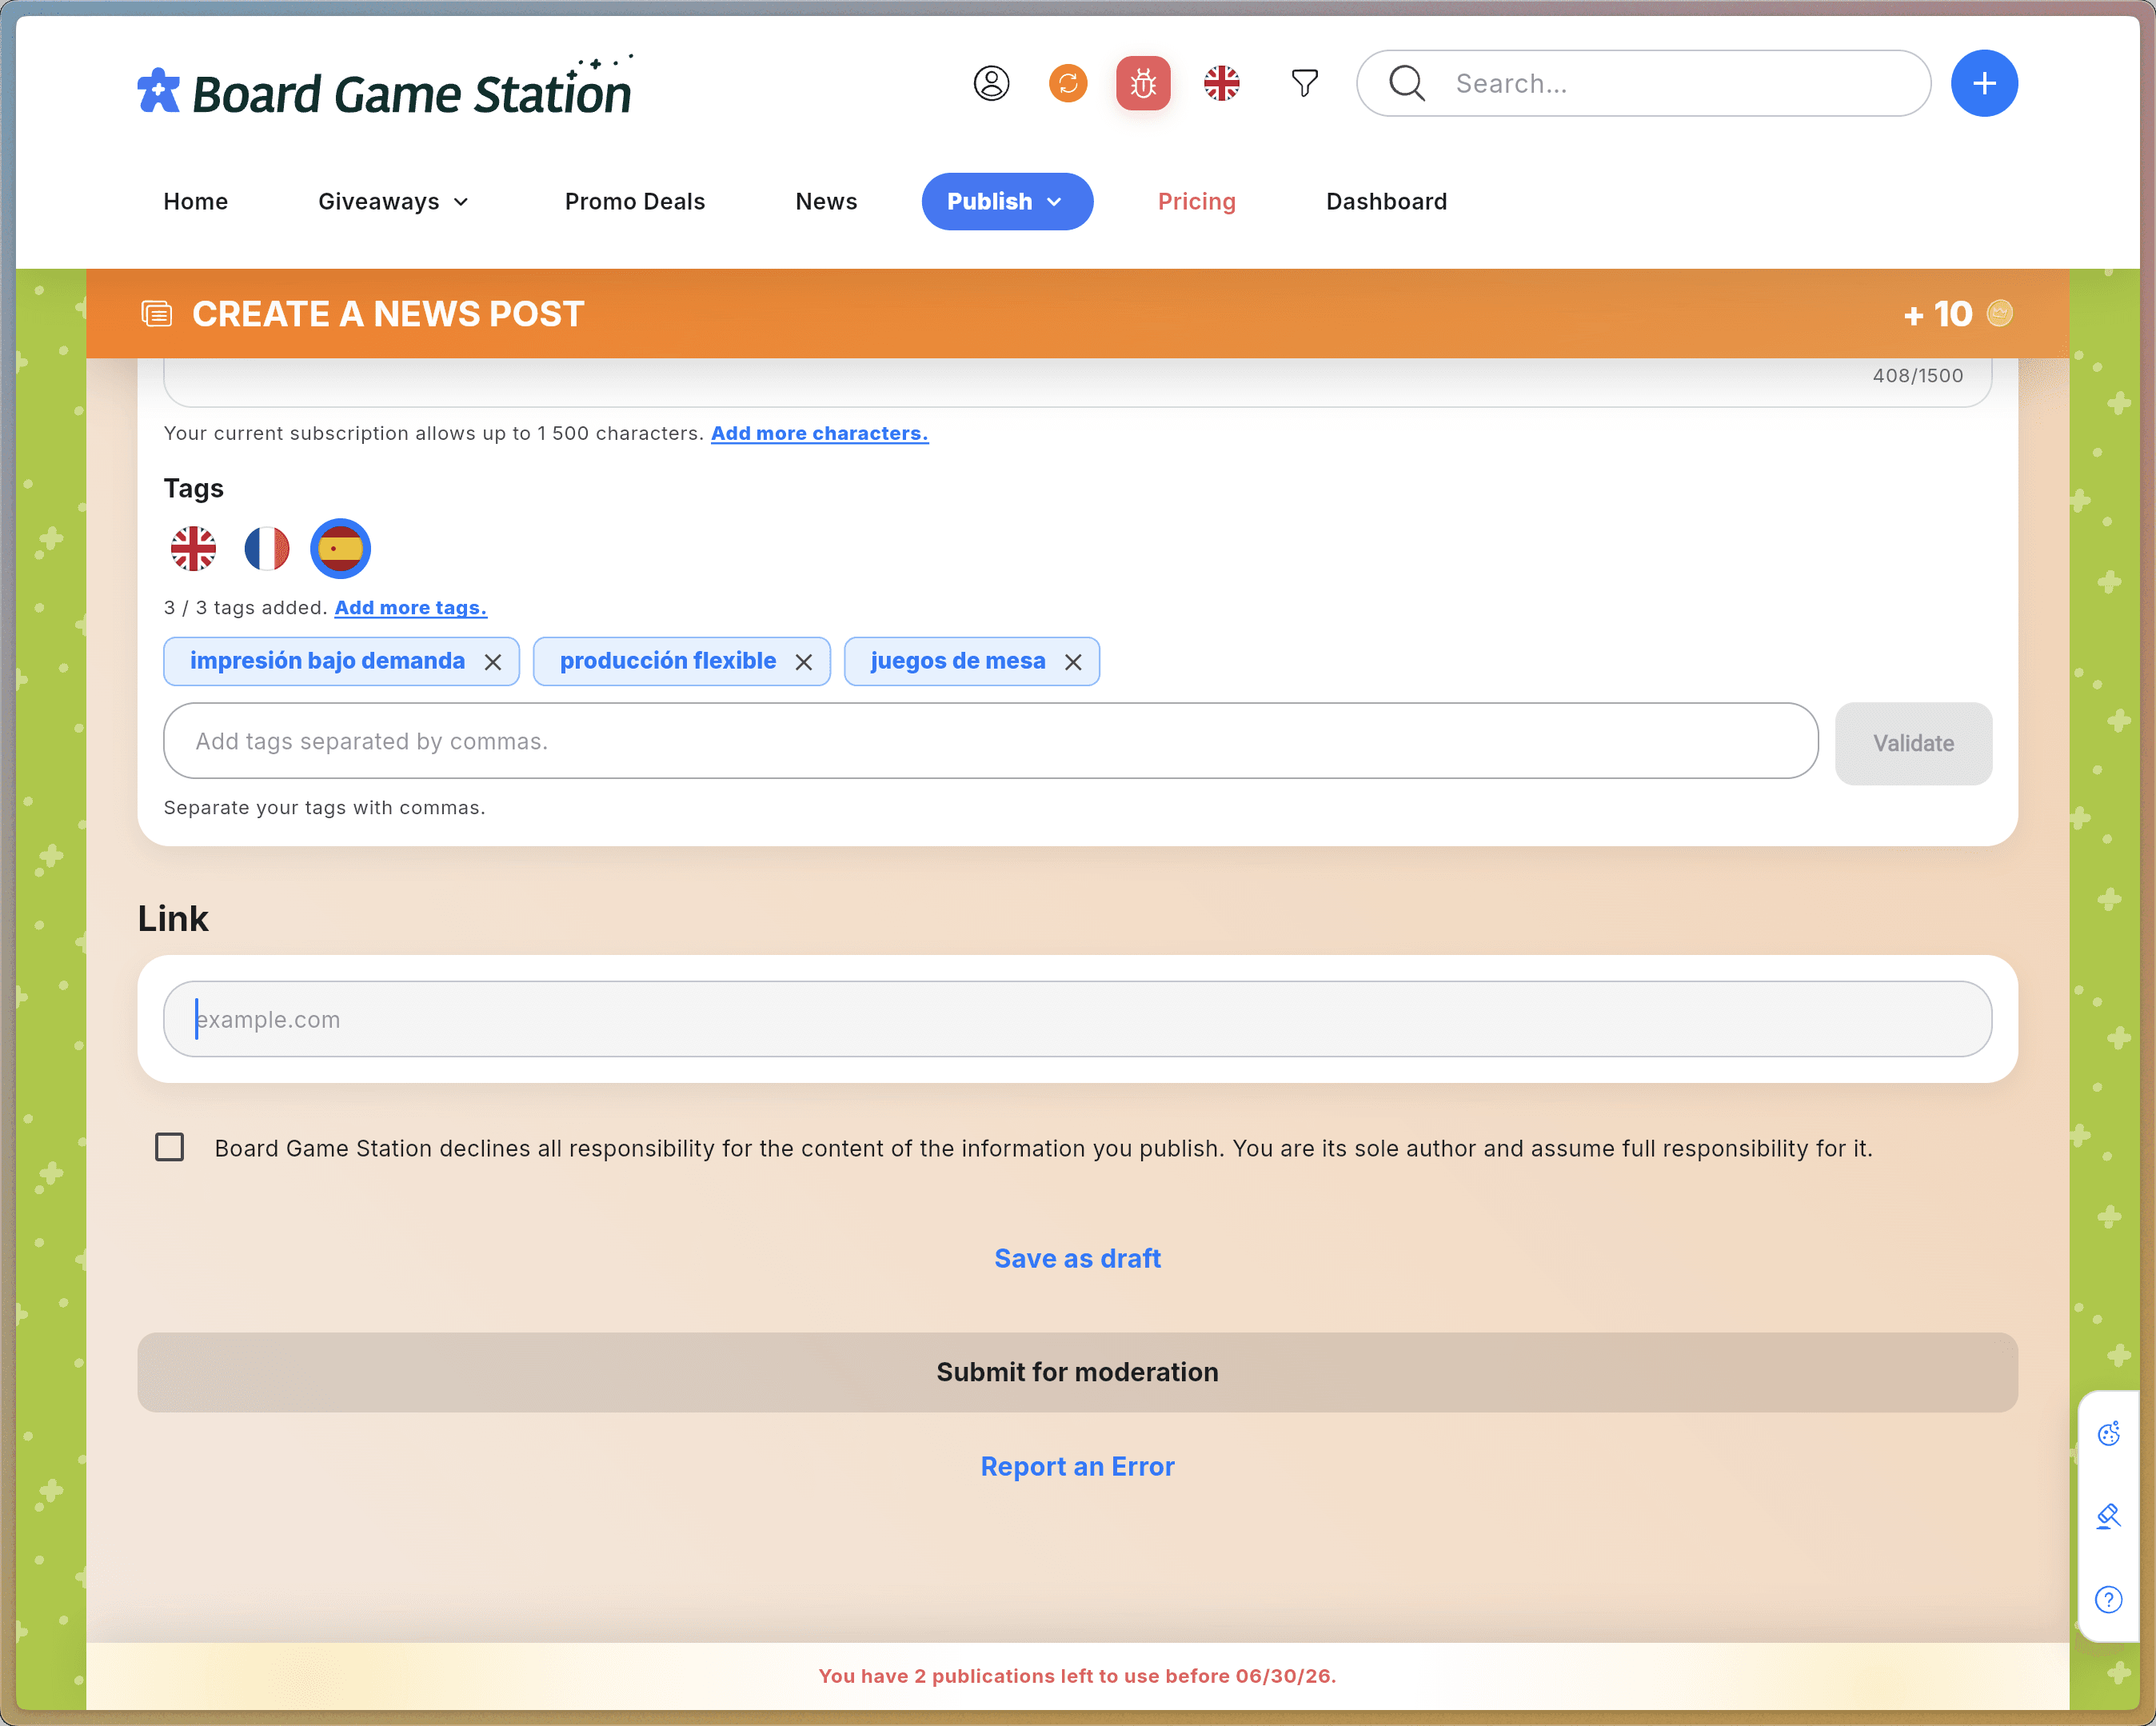Open the user profile icon
The height and width of the screenshot is (1726, 2156).
point(991,83)
